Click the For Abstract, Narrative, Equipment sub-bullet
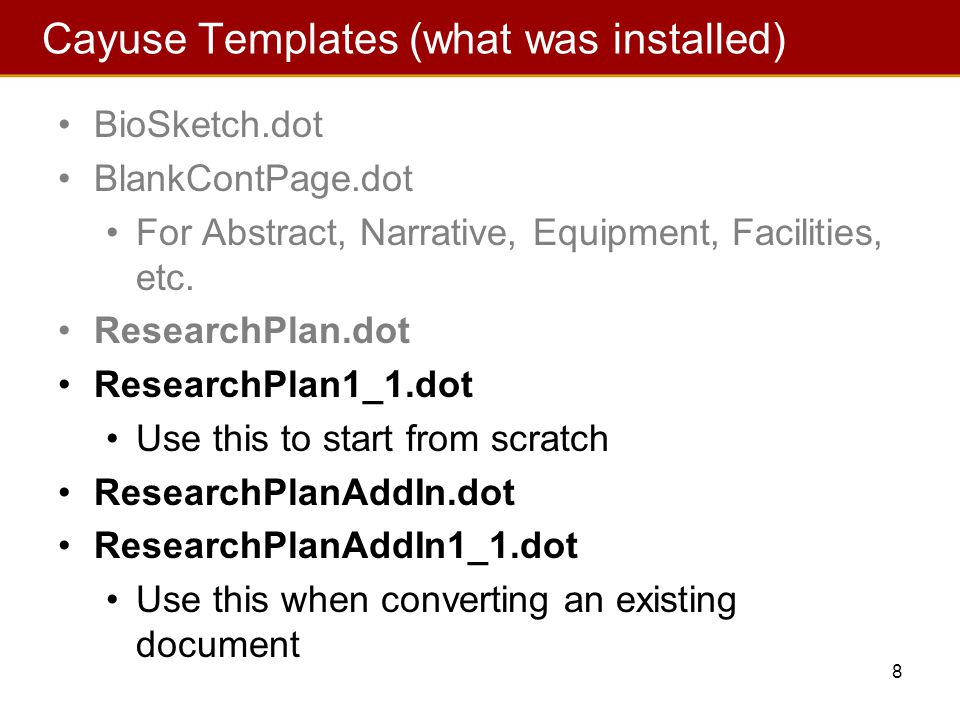 point(508,255)
